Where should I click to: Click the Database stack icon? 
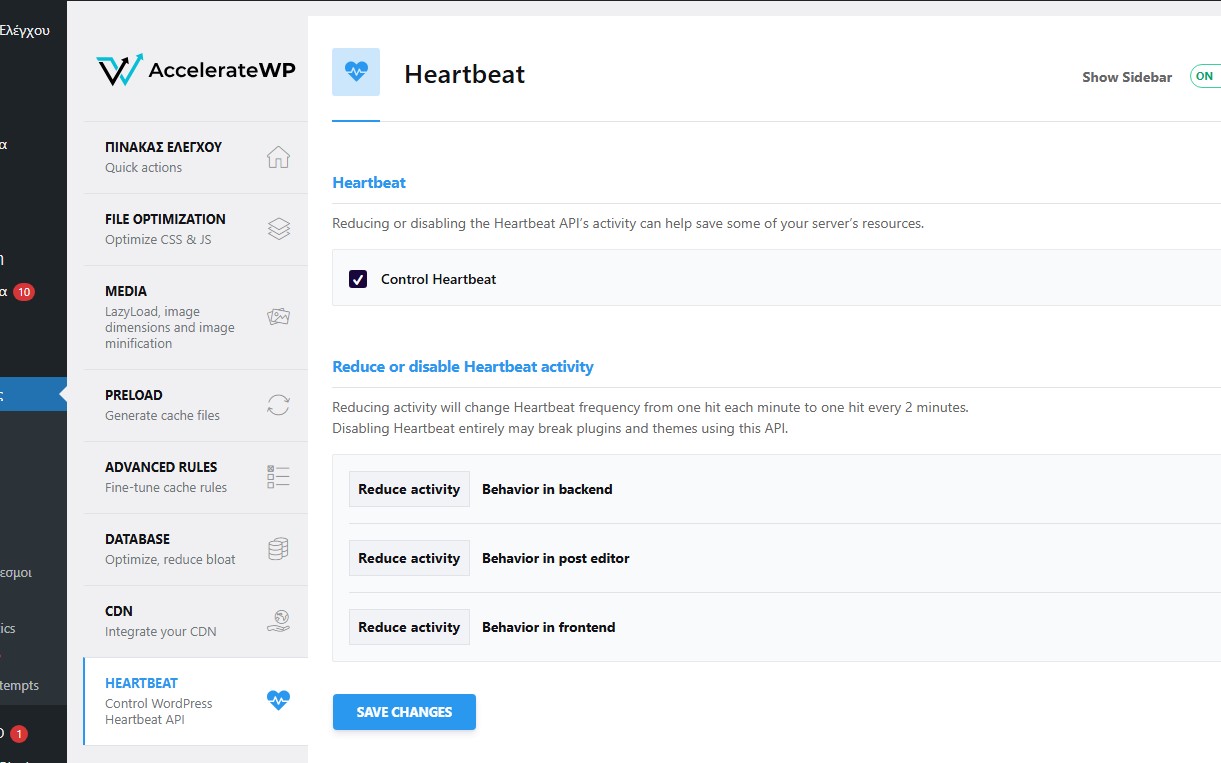point(278,549)
